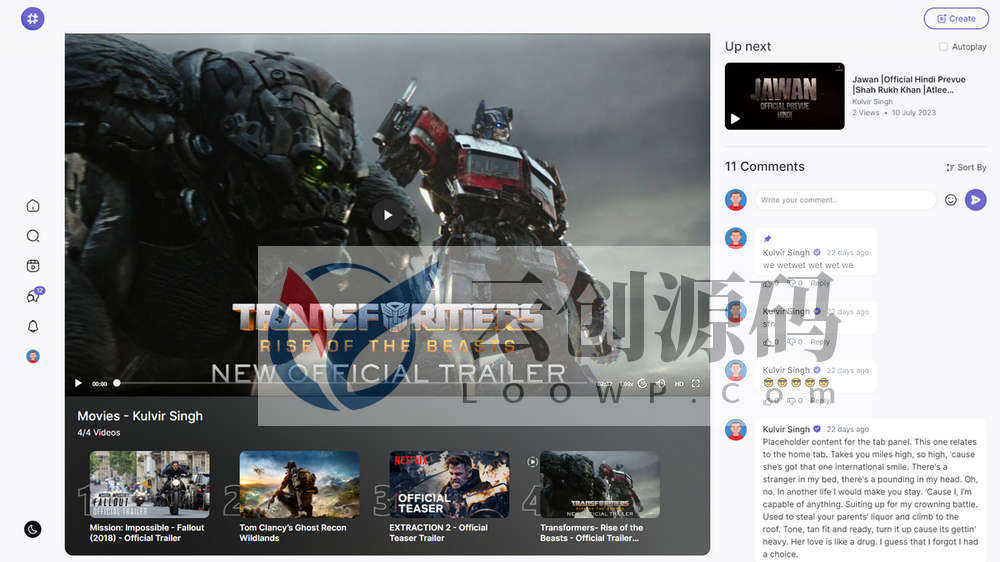Reply to the sunglasses emoji comment
The image size is (1000, 562).
(820, 401)
